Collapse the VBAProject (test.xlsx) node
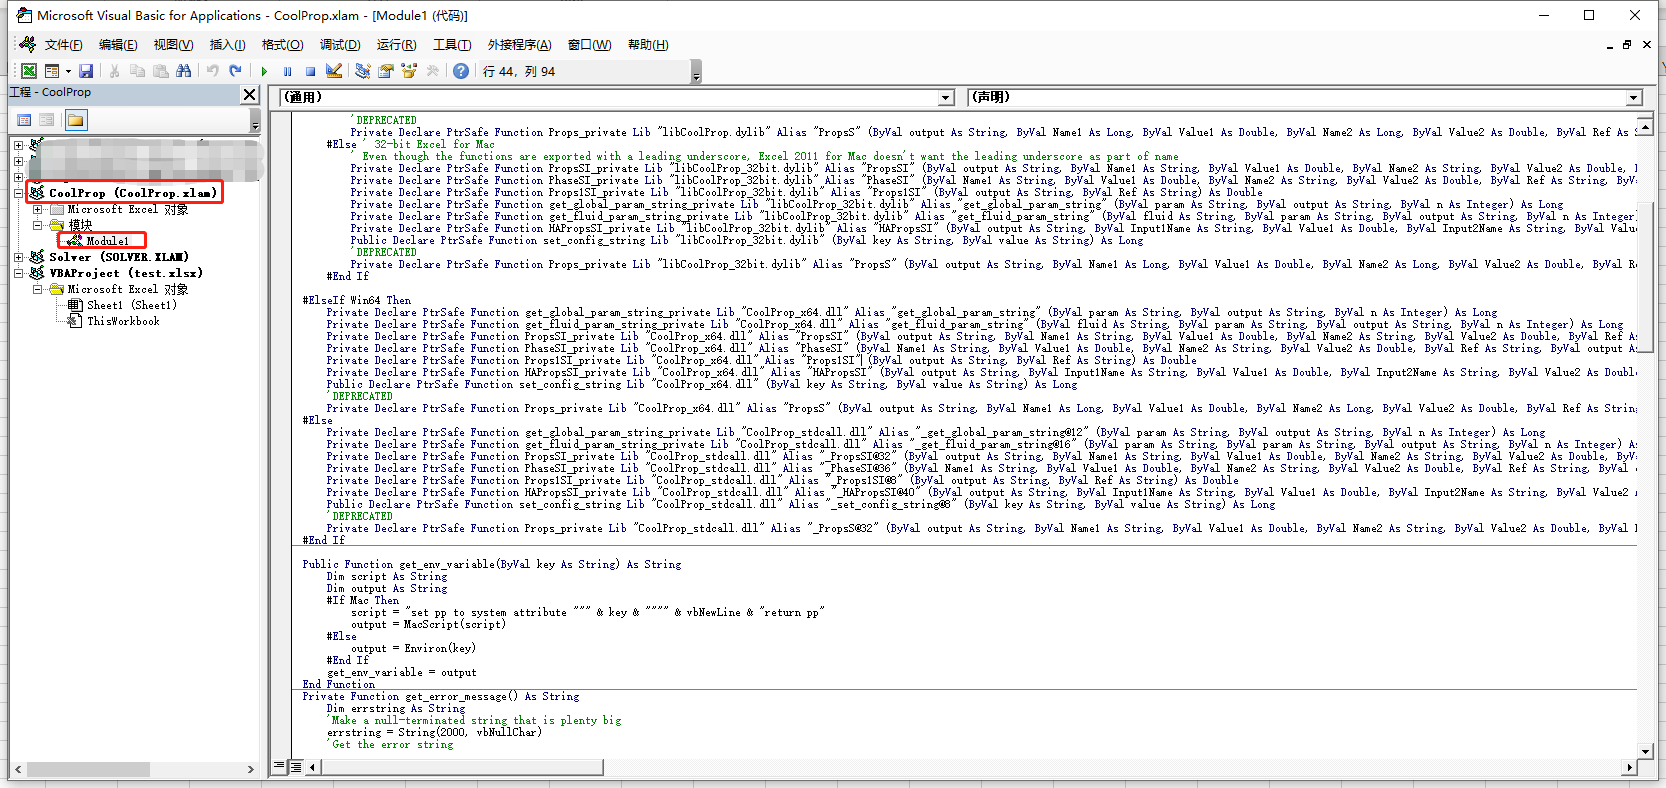 tap(19, 273)
